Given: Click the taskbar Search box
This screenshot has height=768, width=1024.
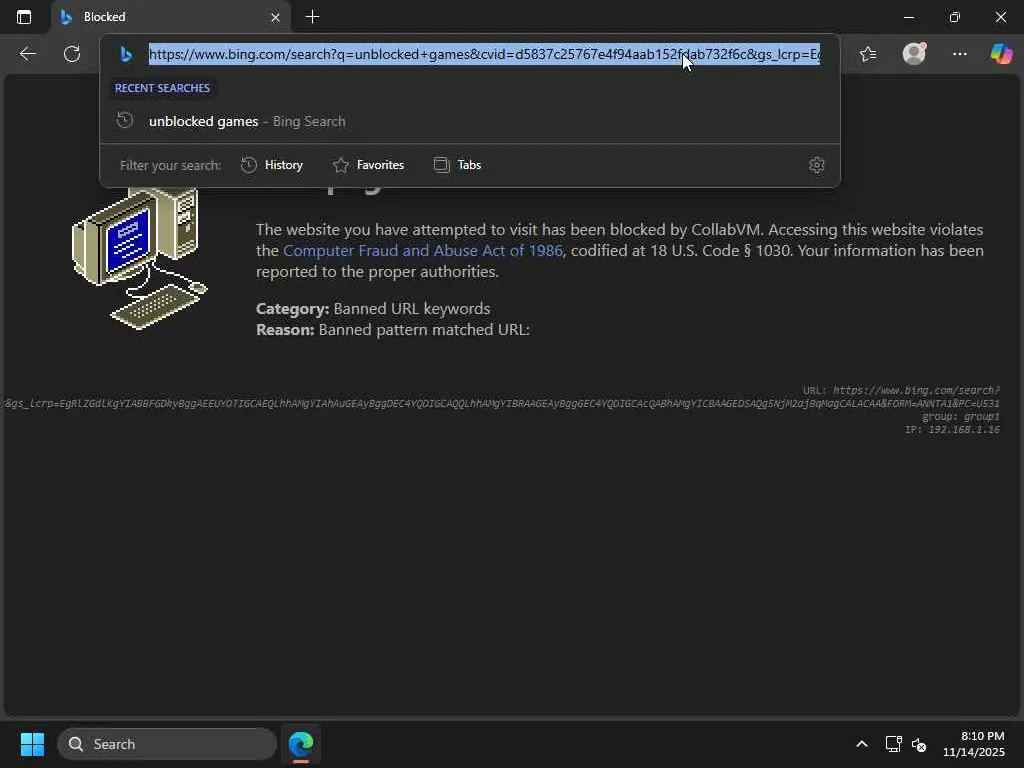Looking at the screenshot, I should tap(167, 744).
